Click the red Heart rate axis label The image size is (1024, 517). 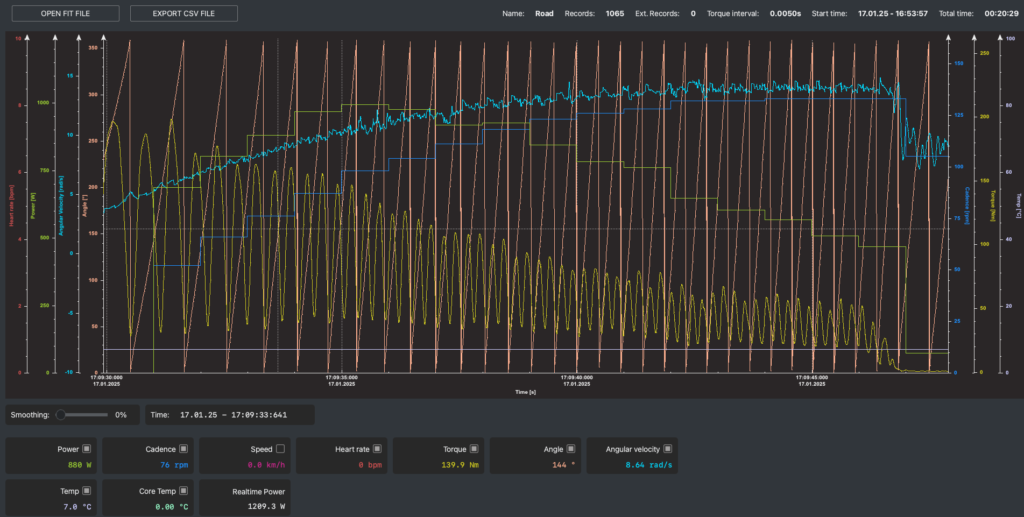tap(11, 208)
